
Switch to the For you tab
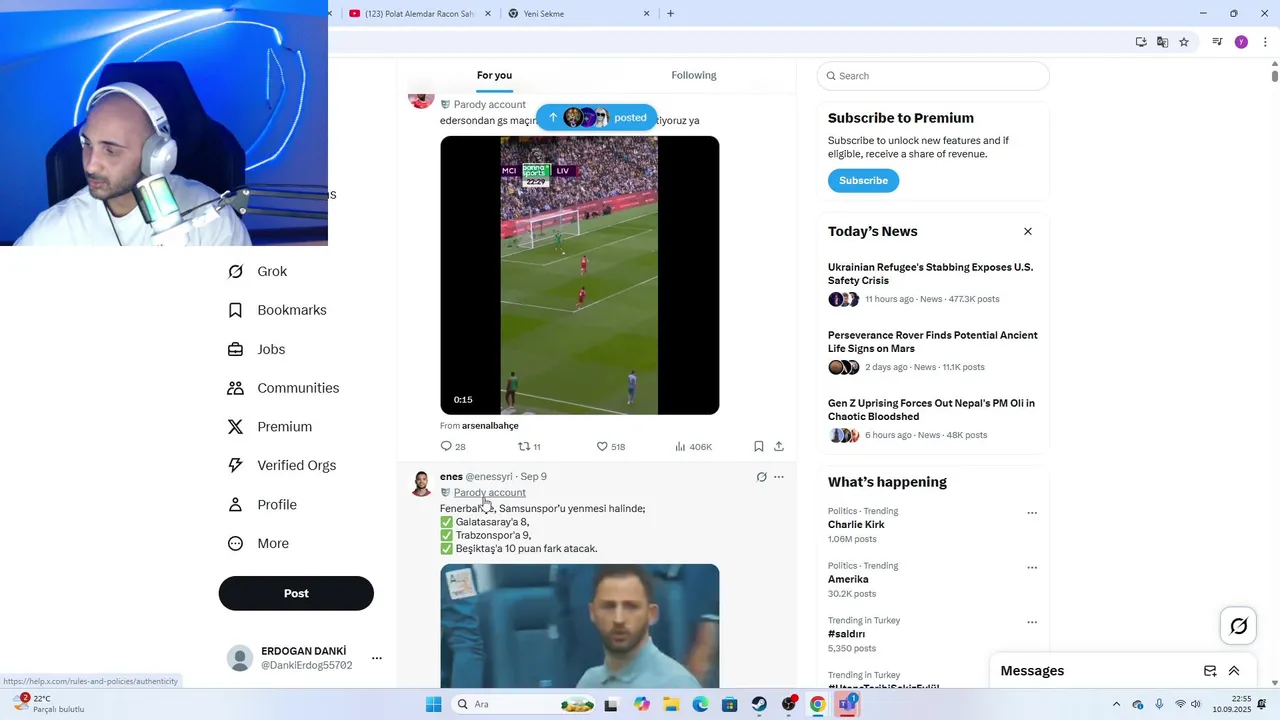[x=494, y=75]
